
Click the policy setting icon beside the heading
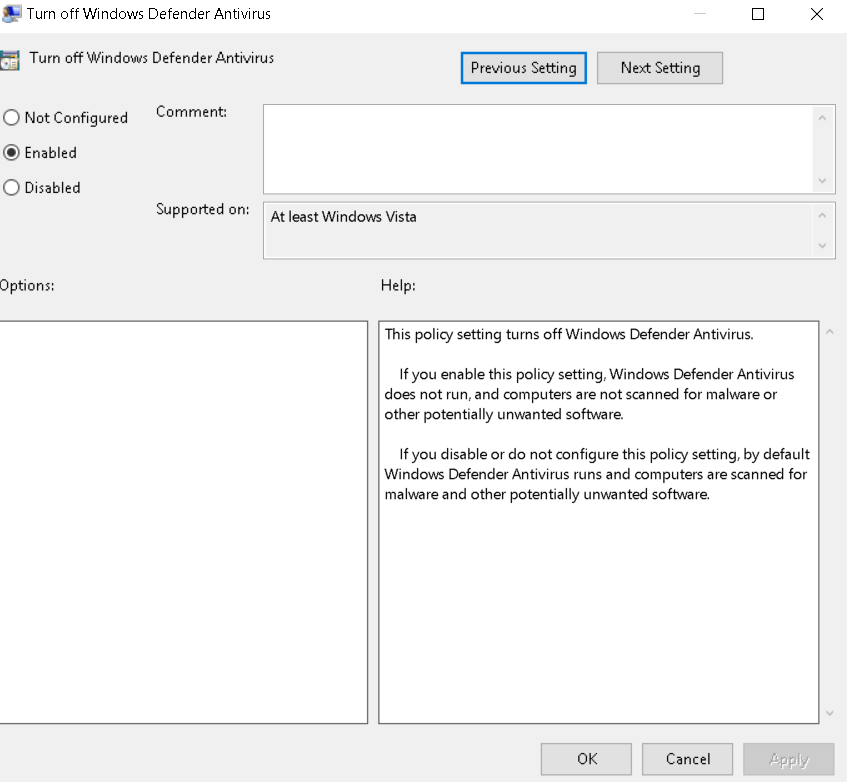9,60
